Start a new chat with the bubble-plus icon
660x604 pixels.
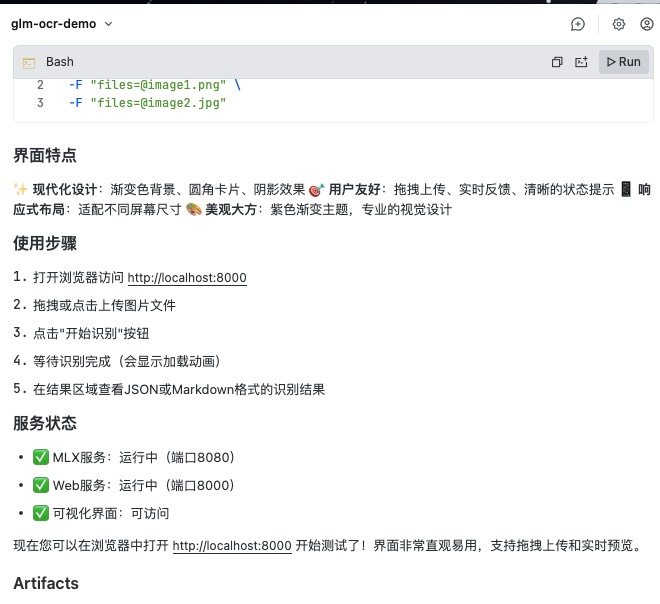pyautogui.click(x=577, y=24)
